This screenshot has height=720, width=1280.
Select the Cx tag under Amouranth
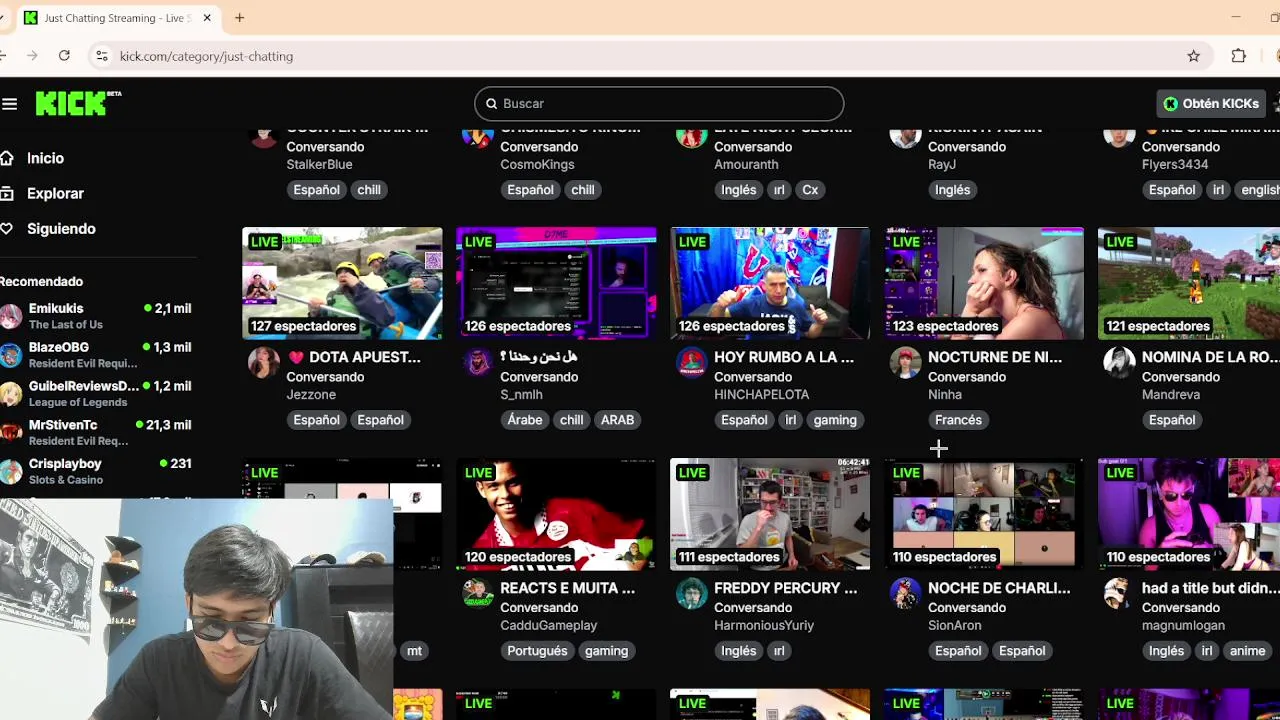[x=810, y=190]
